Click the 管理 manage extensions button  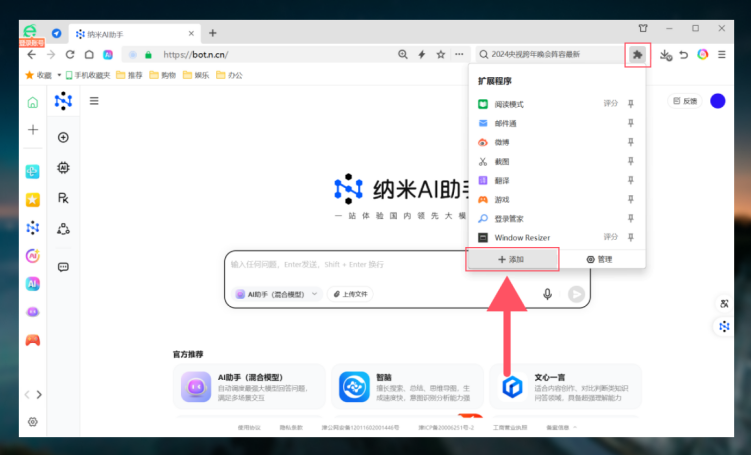(599, 259)
